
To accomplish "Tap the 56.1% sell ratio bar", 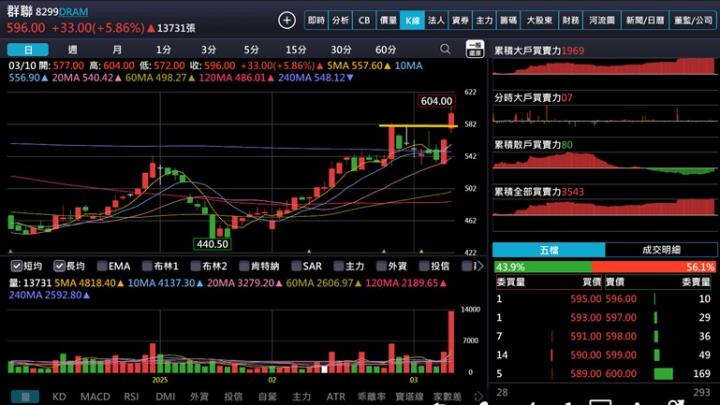I will 654,267.
